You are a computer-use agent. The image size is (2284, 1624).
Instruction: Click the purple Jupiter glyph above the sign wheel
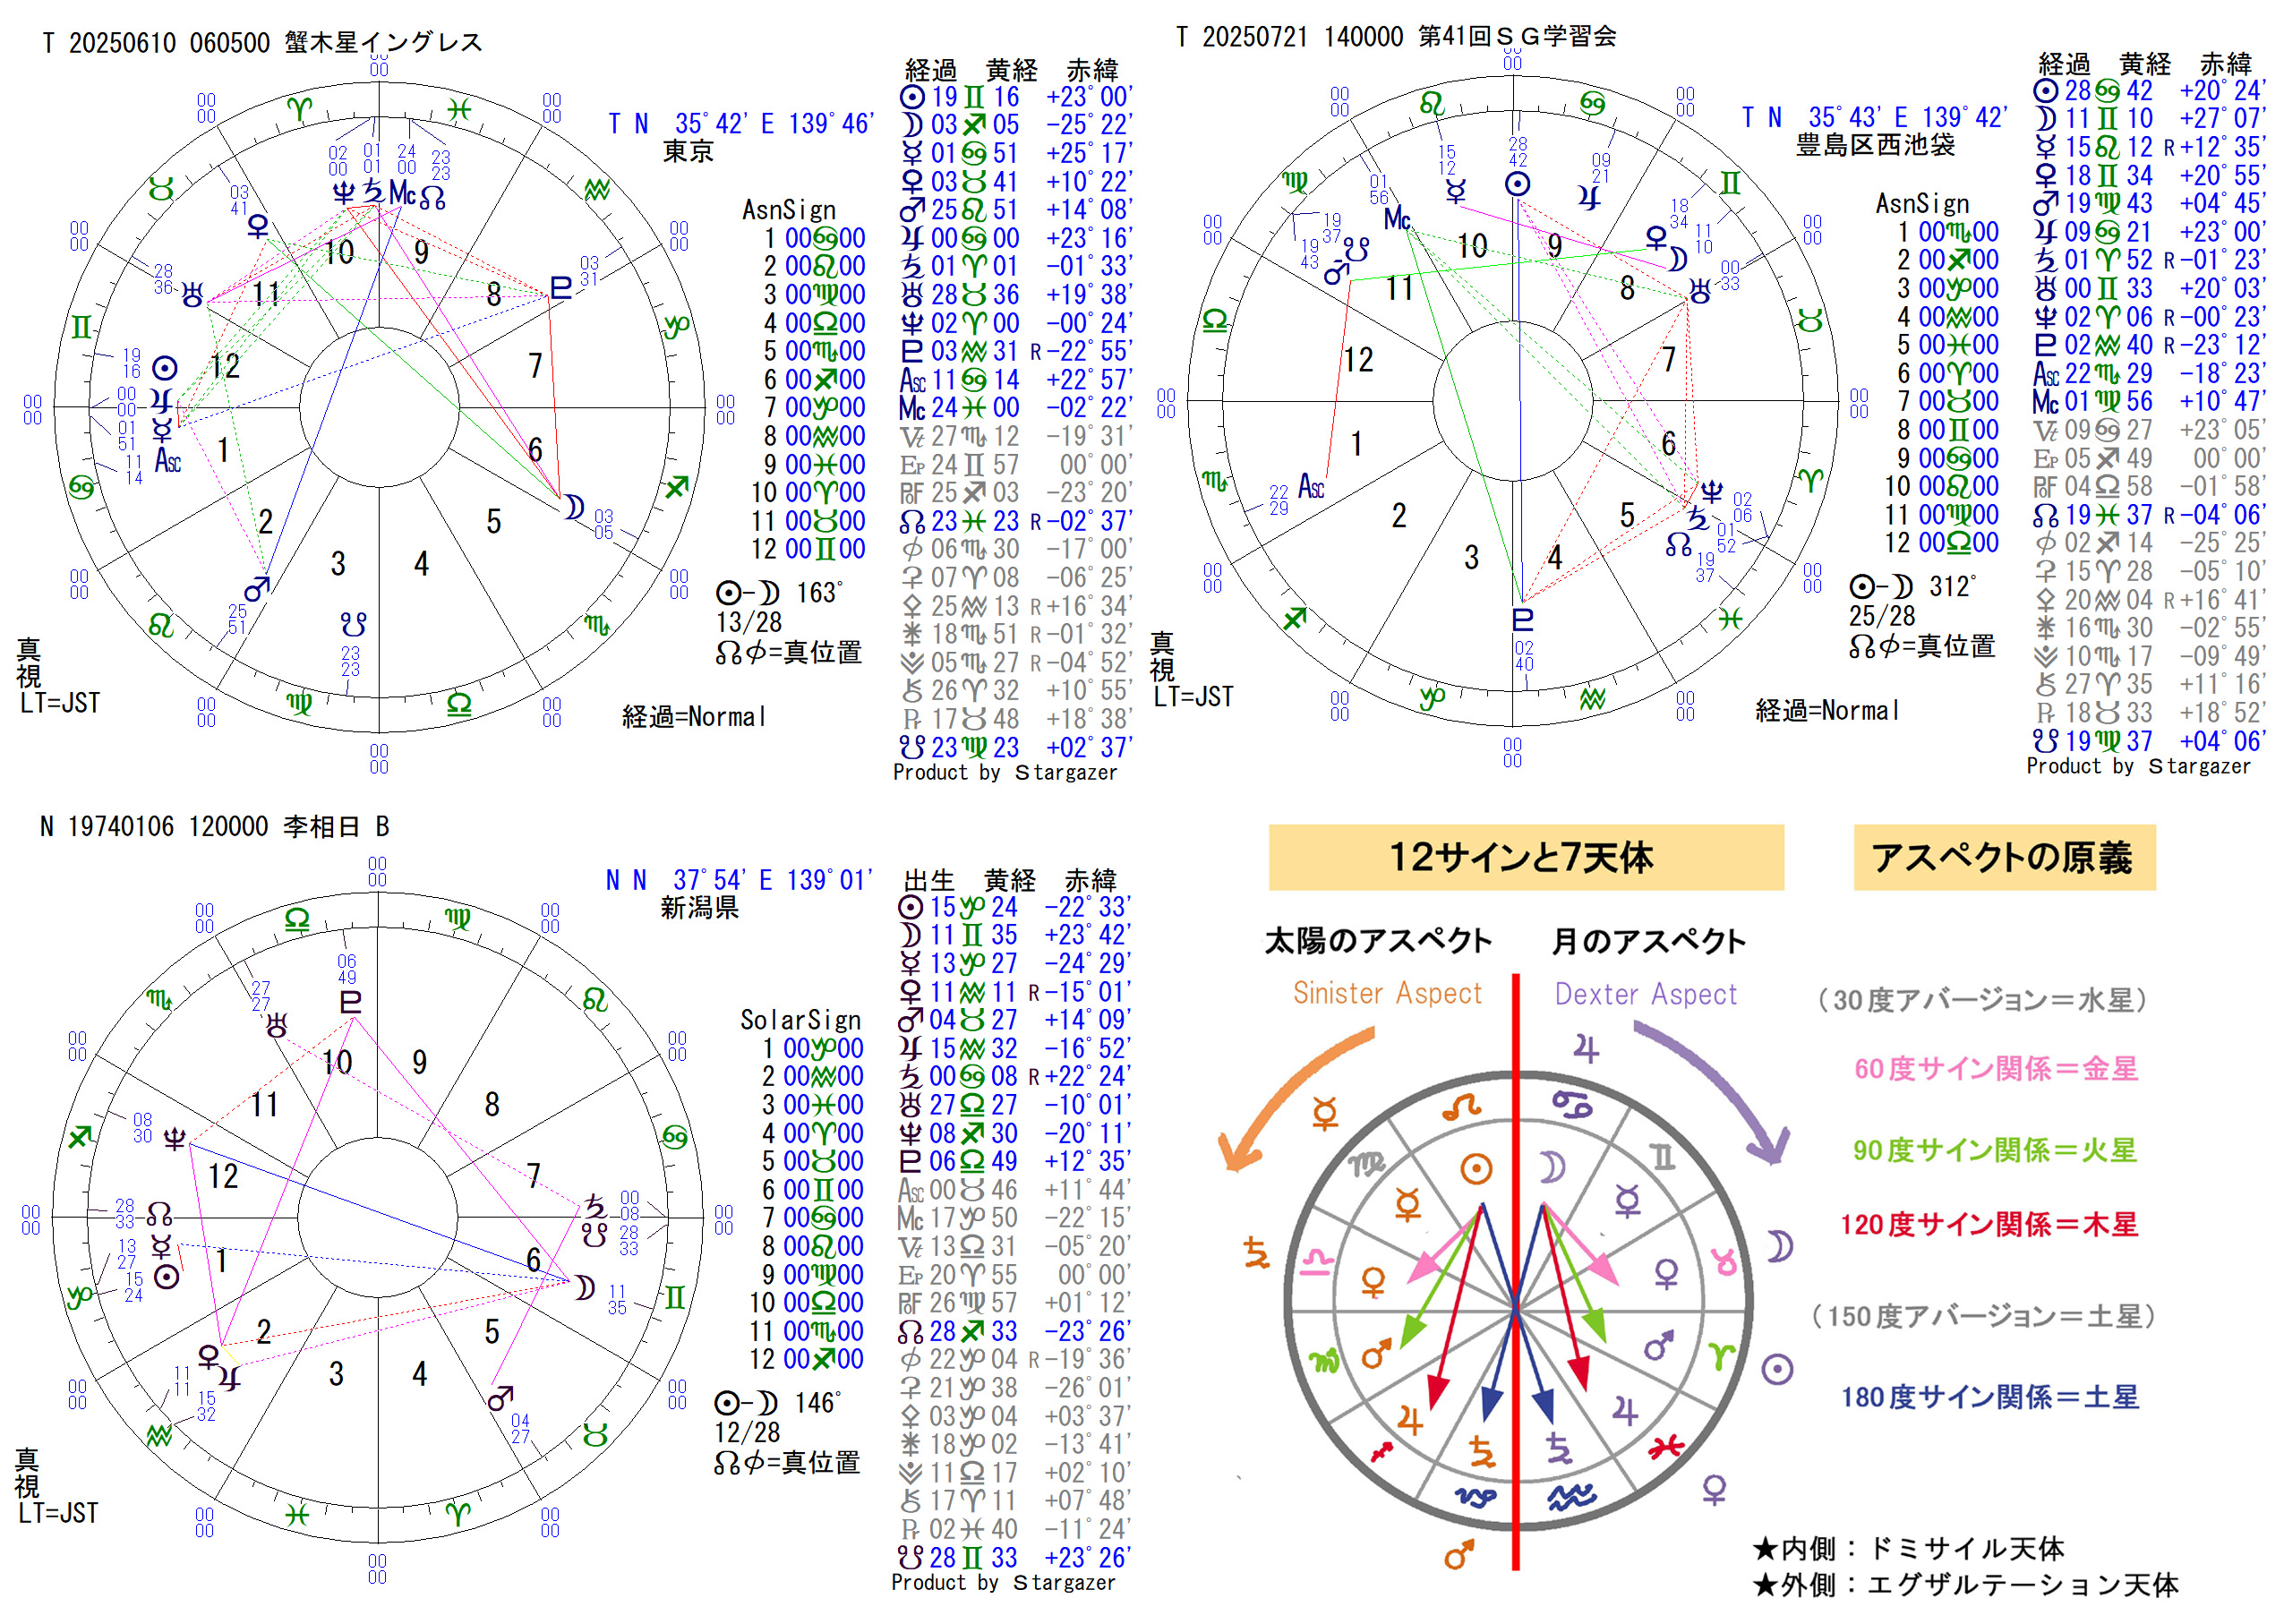pos(1586,1048)
